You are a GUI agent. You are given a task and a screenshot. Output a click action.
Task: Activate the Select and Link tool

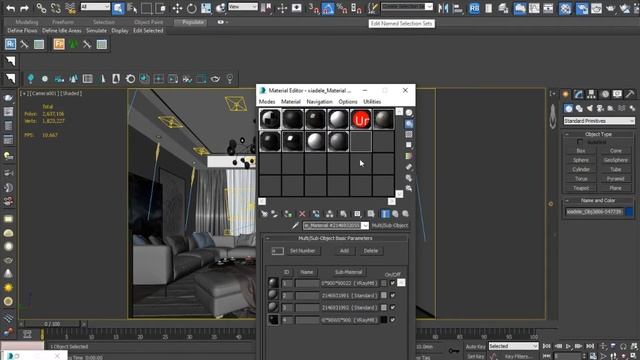click(41, 8)
